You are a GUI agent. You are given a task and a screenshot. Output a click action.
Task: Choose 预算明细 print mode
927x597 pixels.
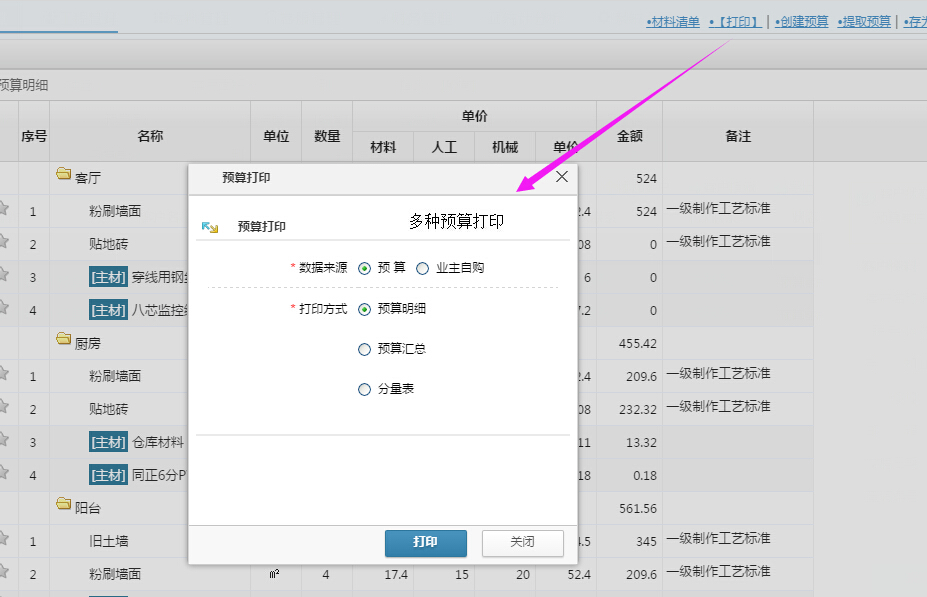(364, 309)
